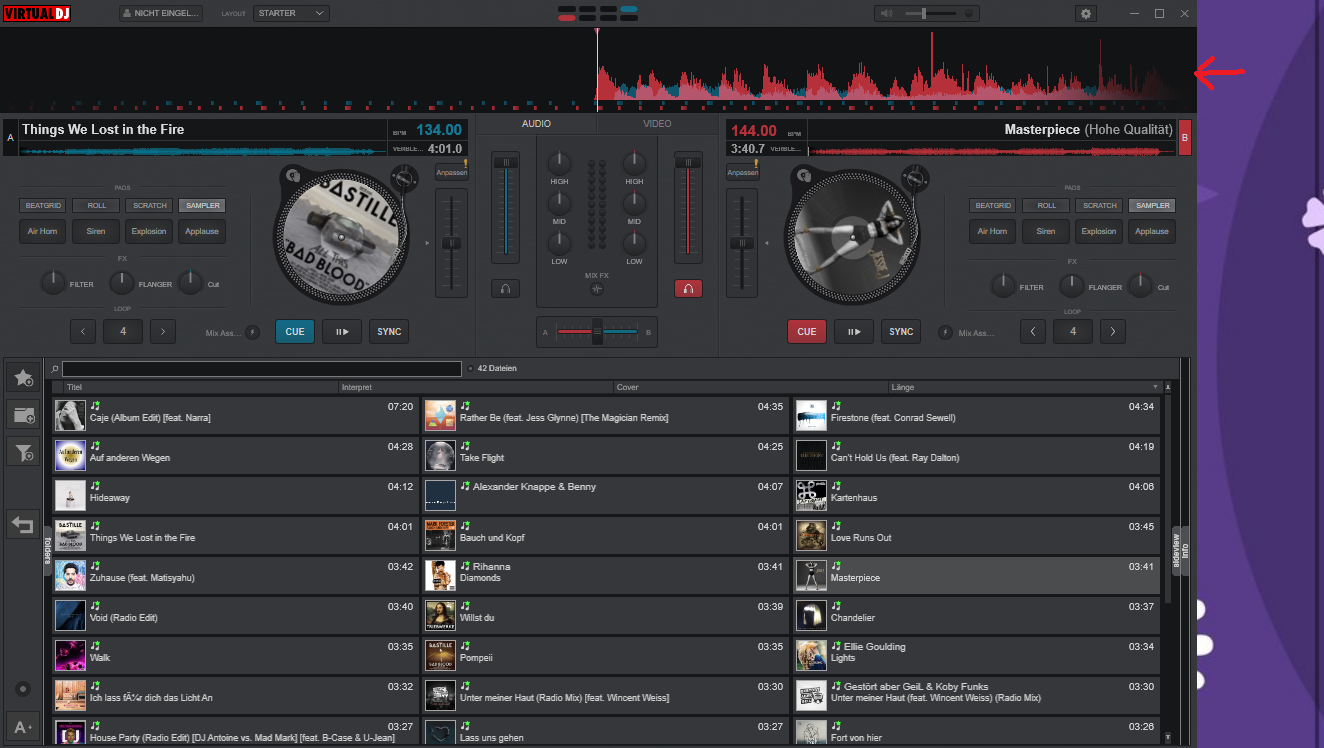
Task: Double deck A loop with right arrow
Action: [163, 331]
